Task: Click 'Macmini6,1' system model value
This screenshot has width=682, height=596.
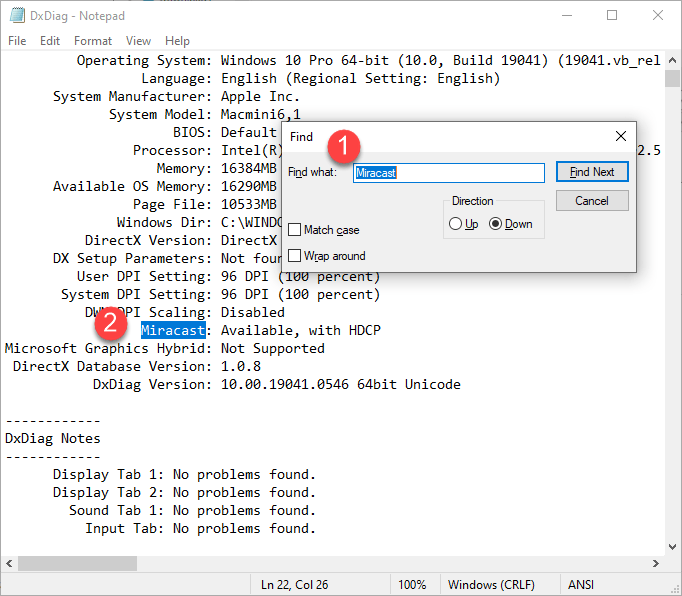Action: (x=261, y=114)
